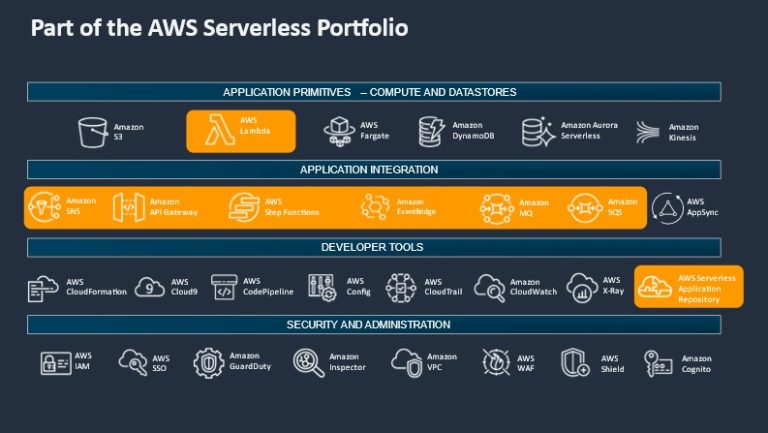This screenshot has width=768, height=433.
Task: Click the AWS Cloud9 icon
Action: pos(149,287)
